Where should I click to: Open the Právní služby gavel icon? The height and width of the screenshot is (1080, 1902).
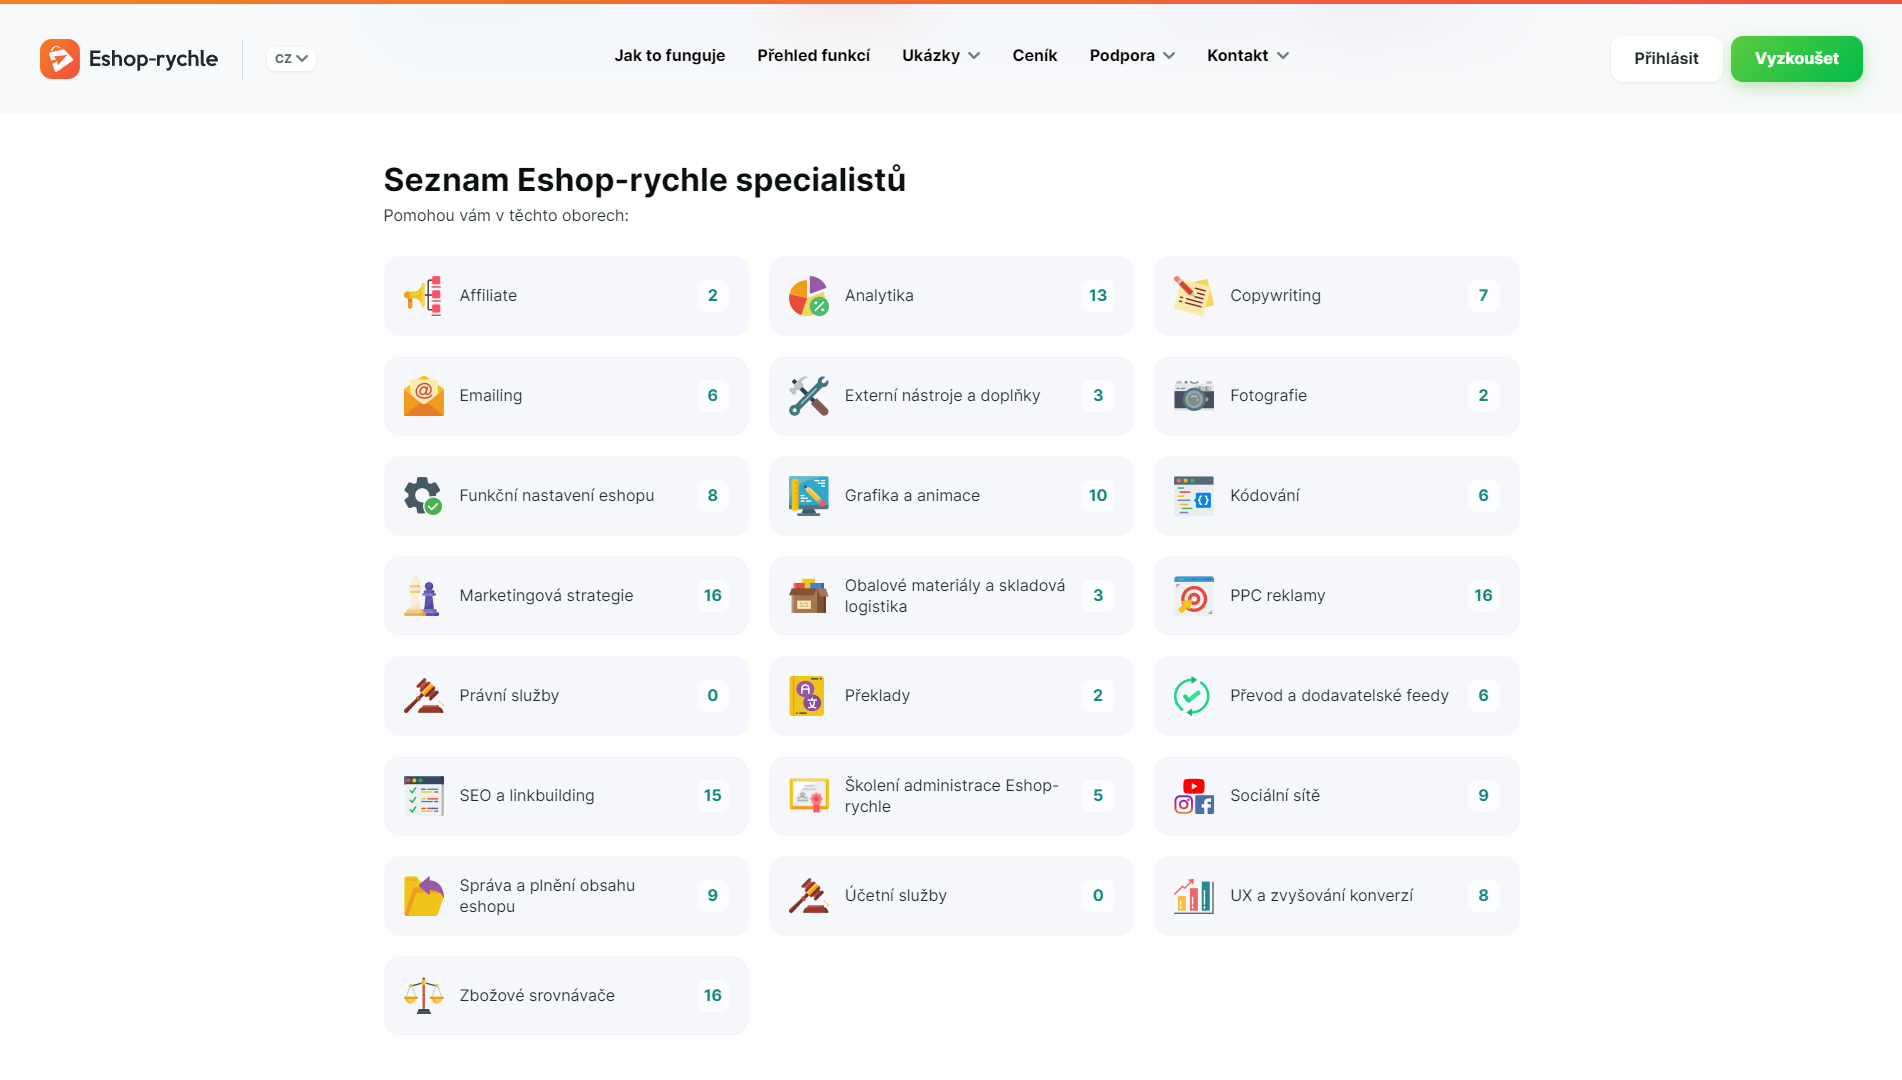coord(423,696)
